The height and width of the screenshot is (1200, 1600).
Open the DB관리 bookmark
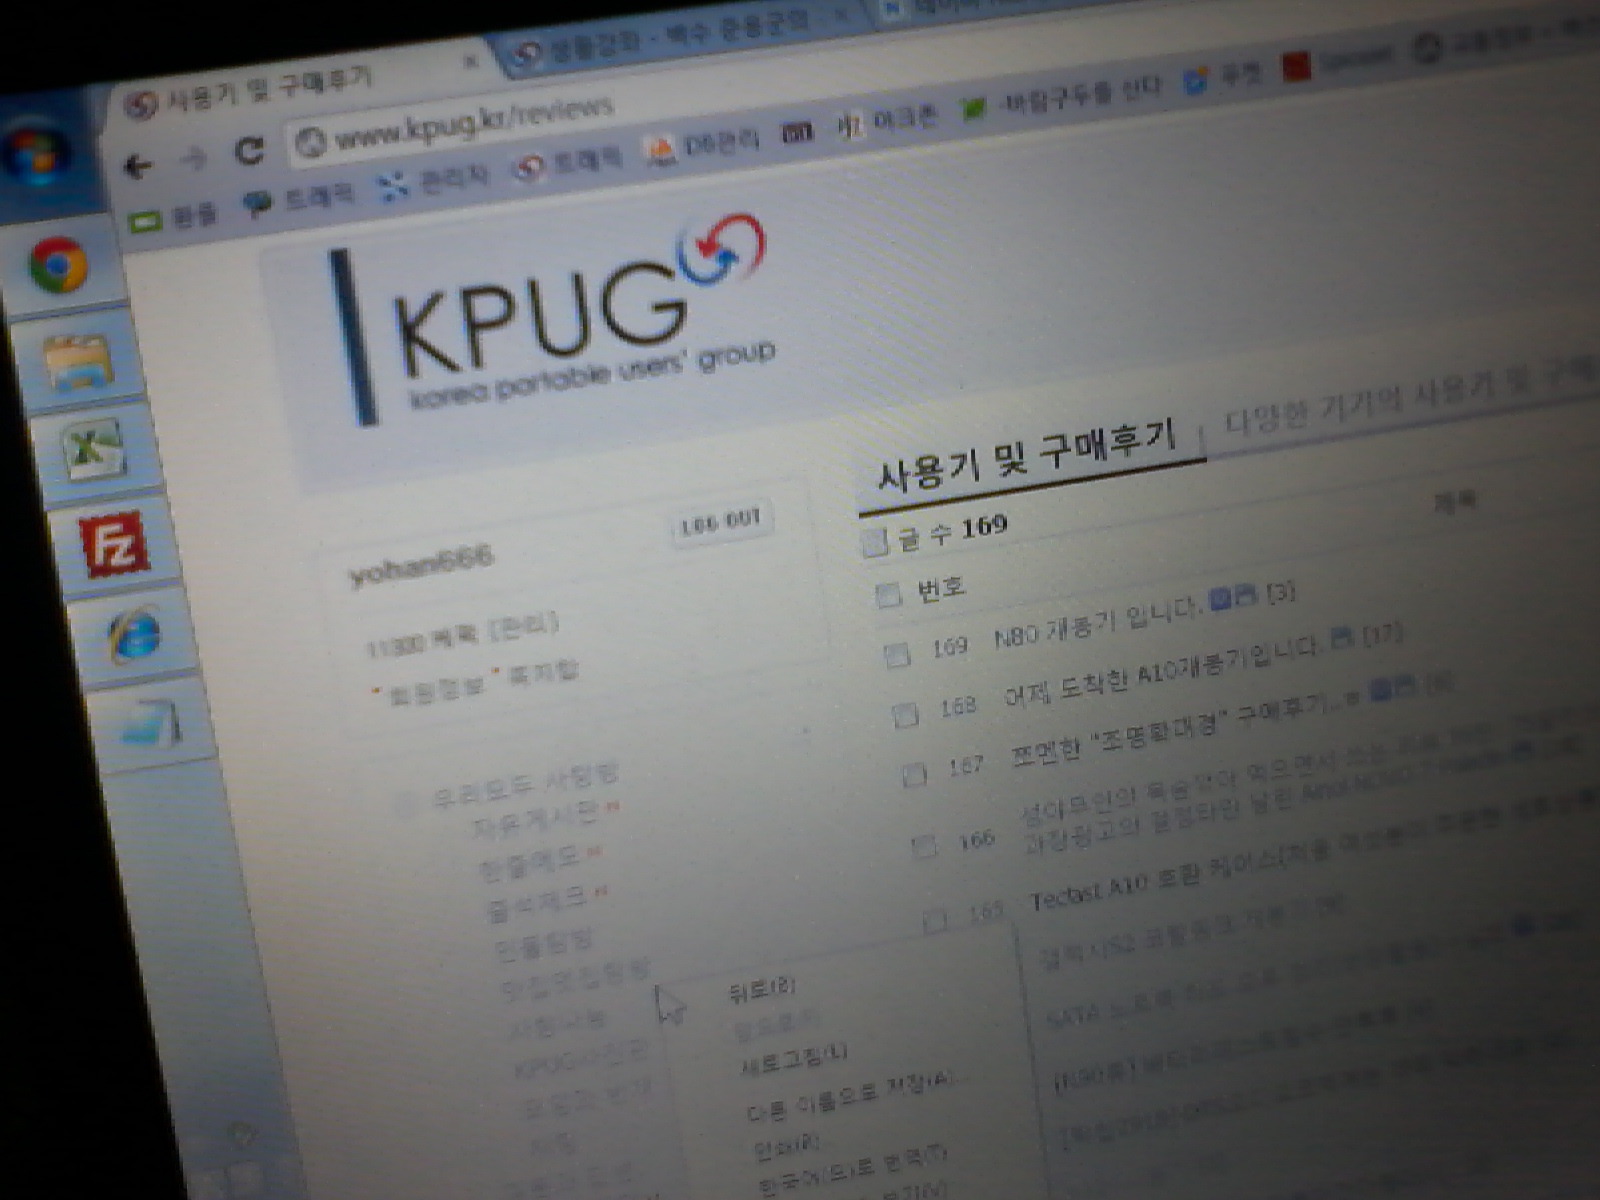tap(703, 146)
